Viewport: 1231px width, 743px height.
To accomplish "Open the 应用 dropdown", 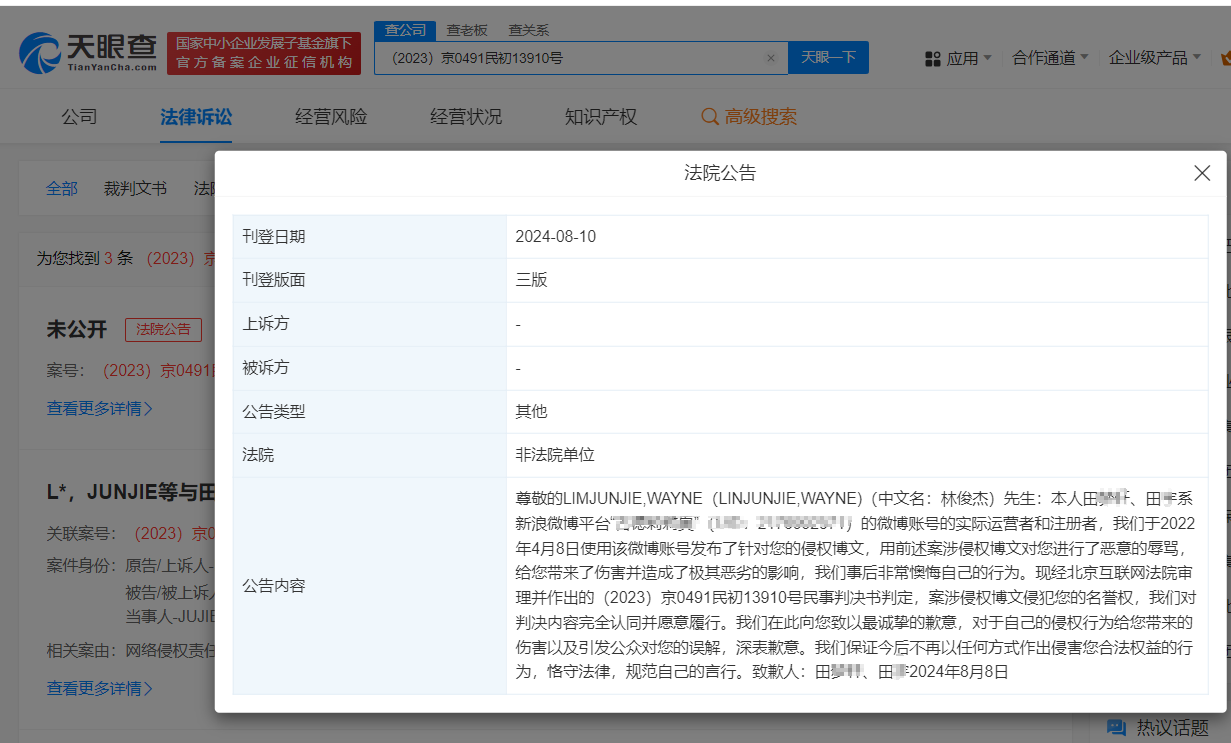I will point(963,57).
